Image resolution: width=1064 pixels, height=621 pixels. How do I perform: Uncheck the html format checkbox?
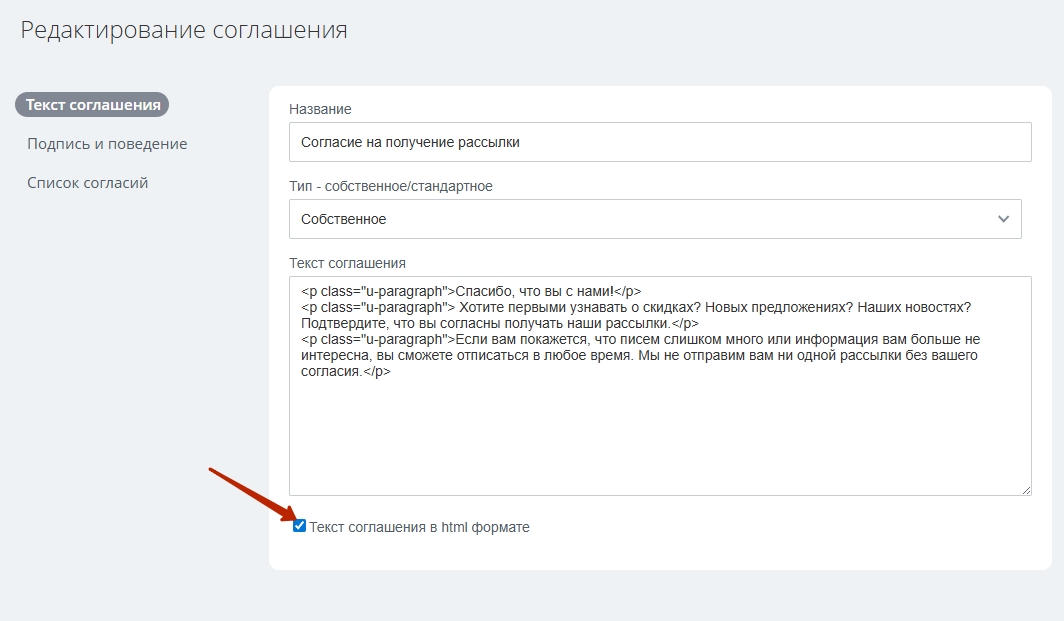(299, 526)
